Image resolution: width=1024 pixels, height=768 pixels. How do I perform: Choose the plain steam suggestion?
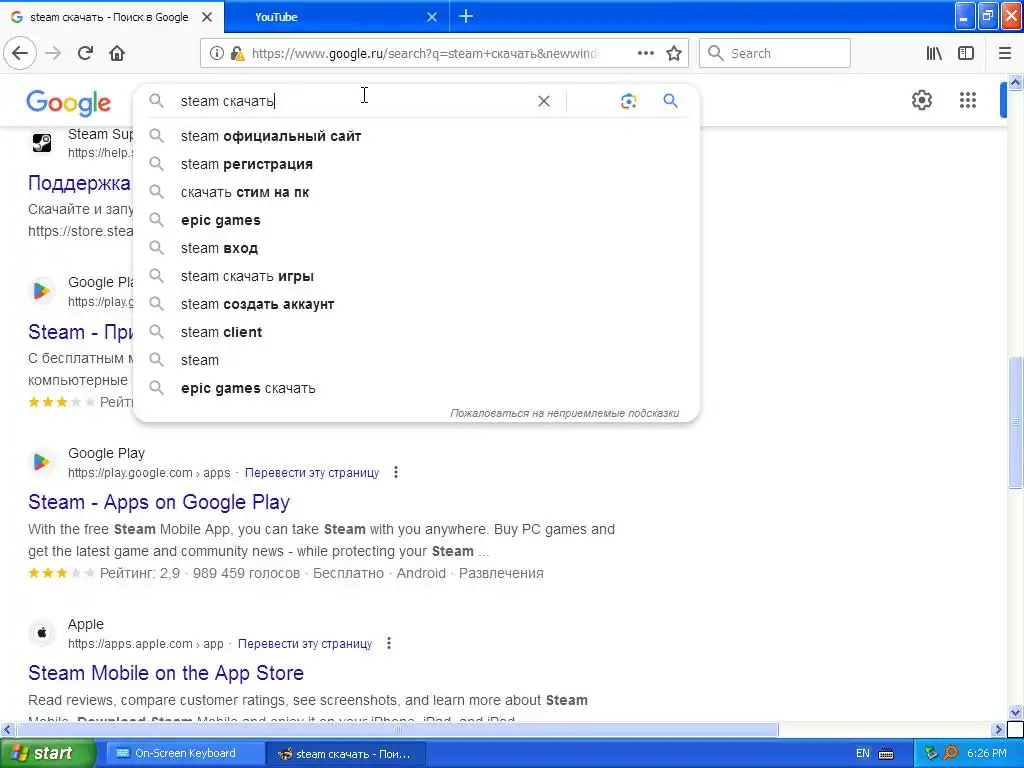(416, 360)
